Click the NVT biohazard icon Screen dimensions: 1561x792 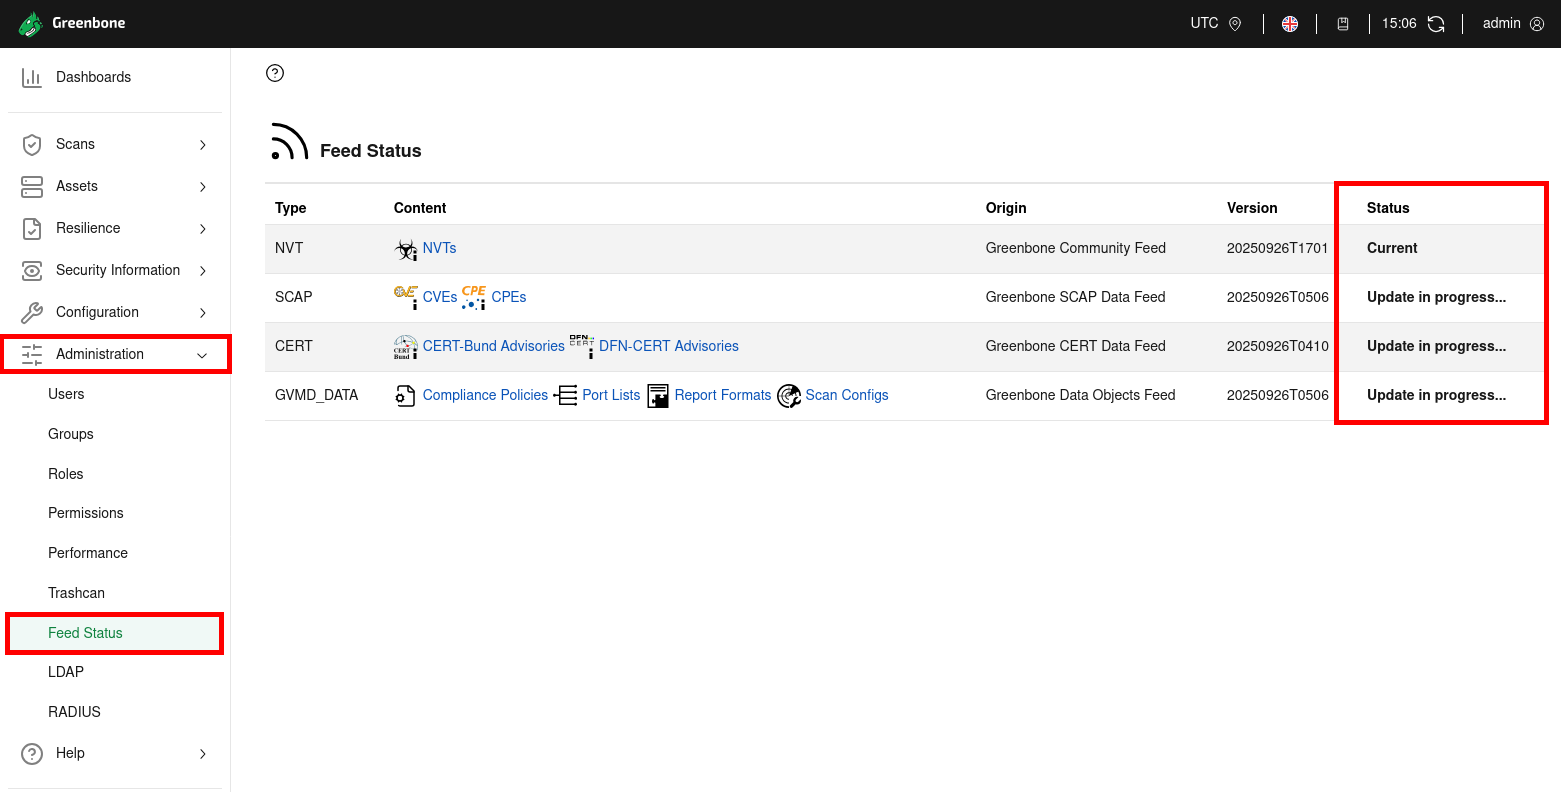coord(404,248)
